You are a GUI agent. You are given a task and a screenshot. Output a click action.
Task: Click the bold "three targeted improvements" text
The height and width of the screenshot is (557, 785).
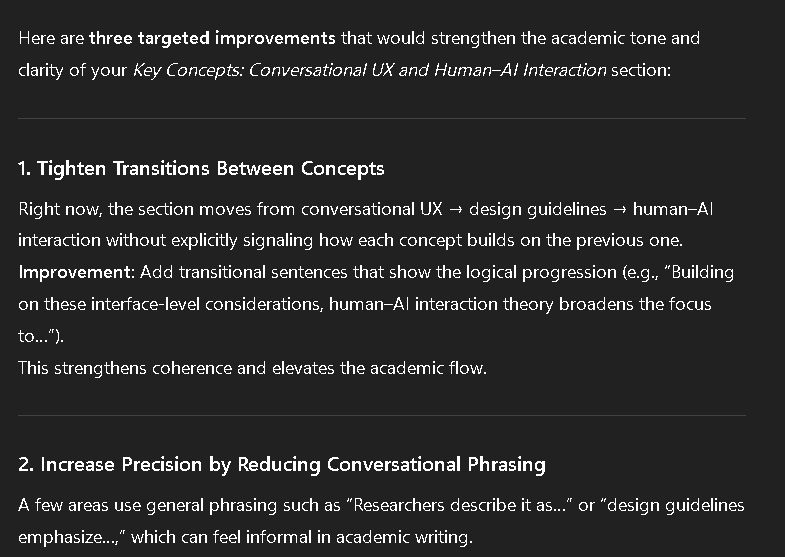click(212, 39)
